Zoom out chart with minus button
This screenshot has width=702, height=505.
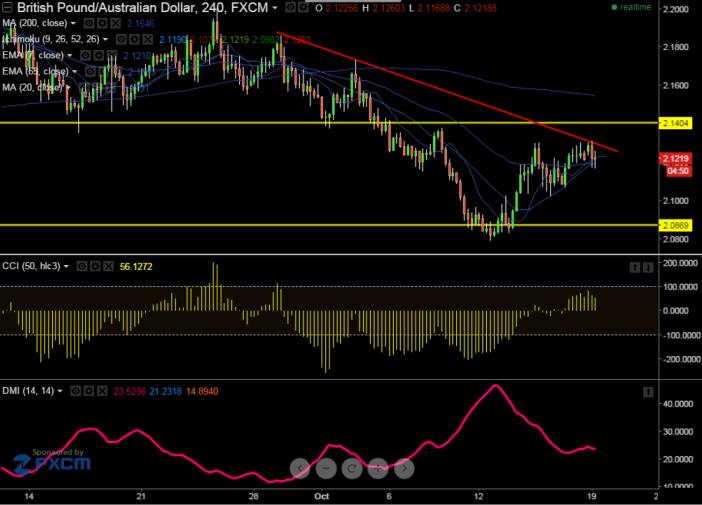tap(326, 468)
